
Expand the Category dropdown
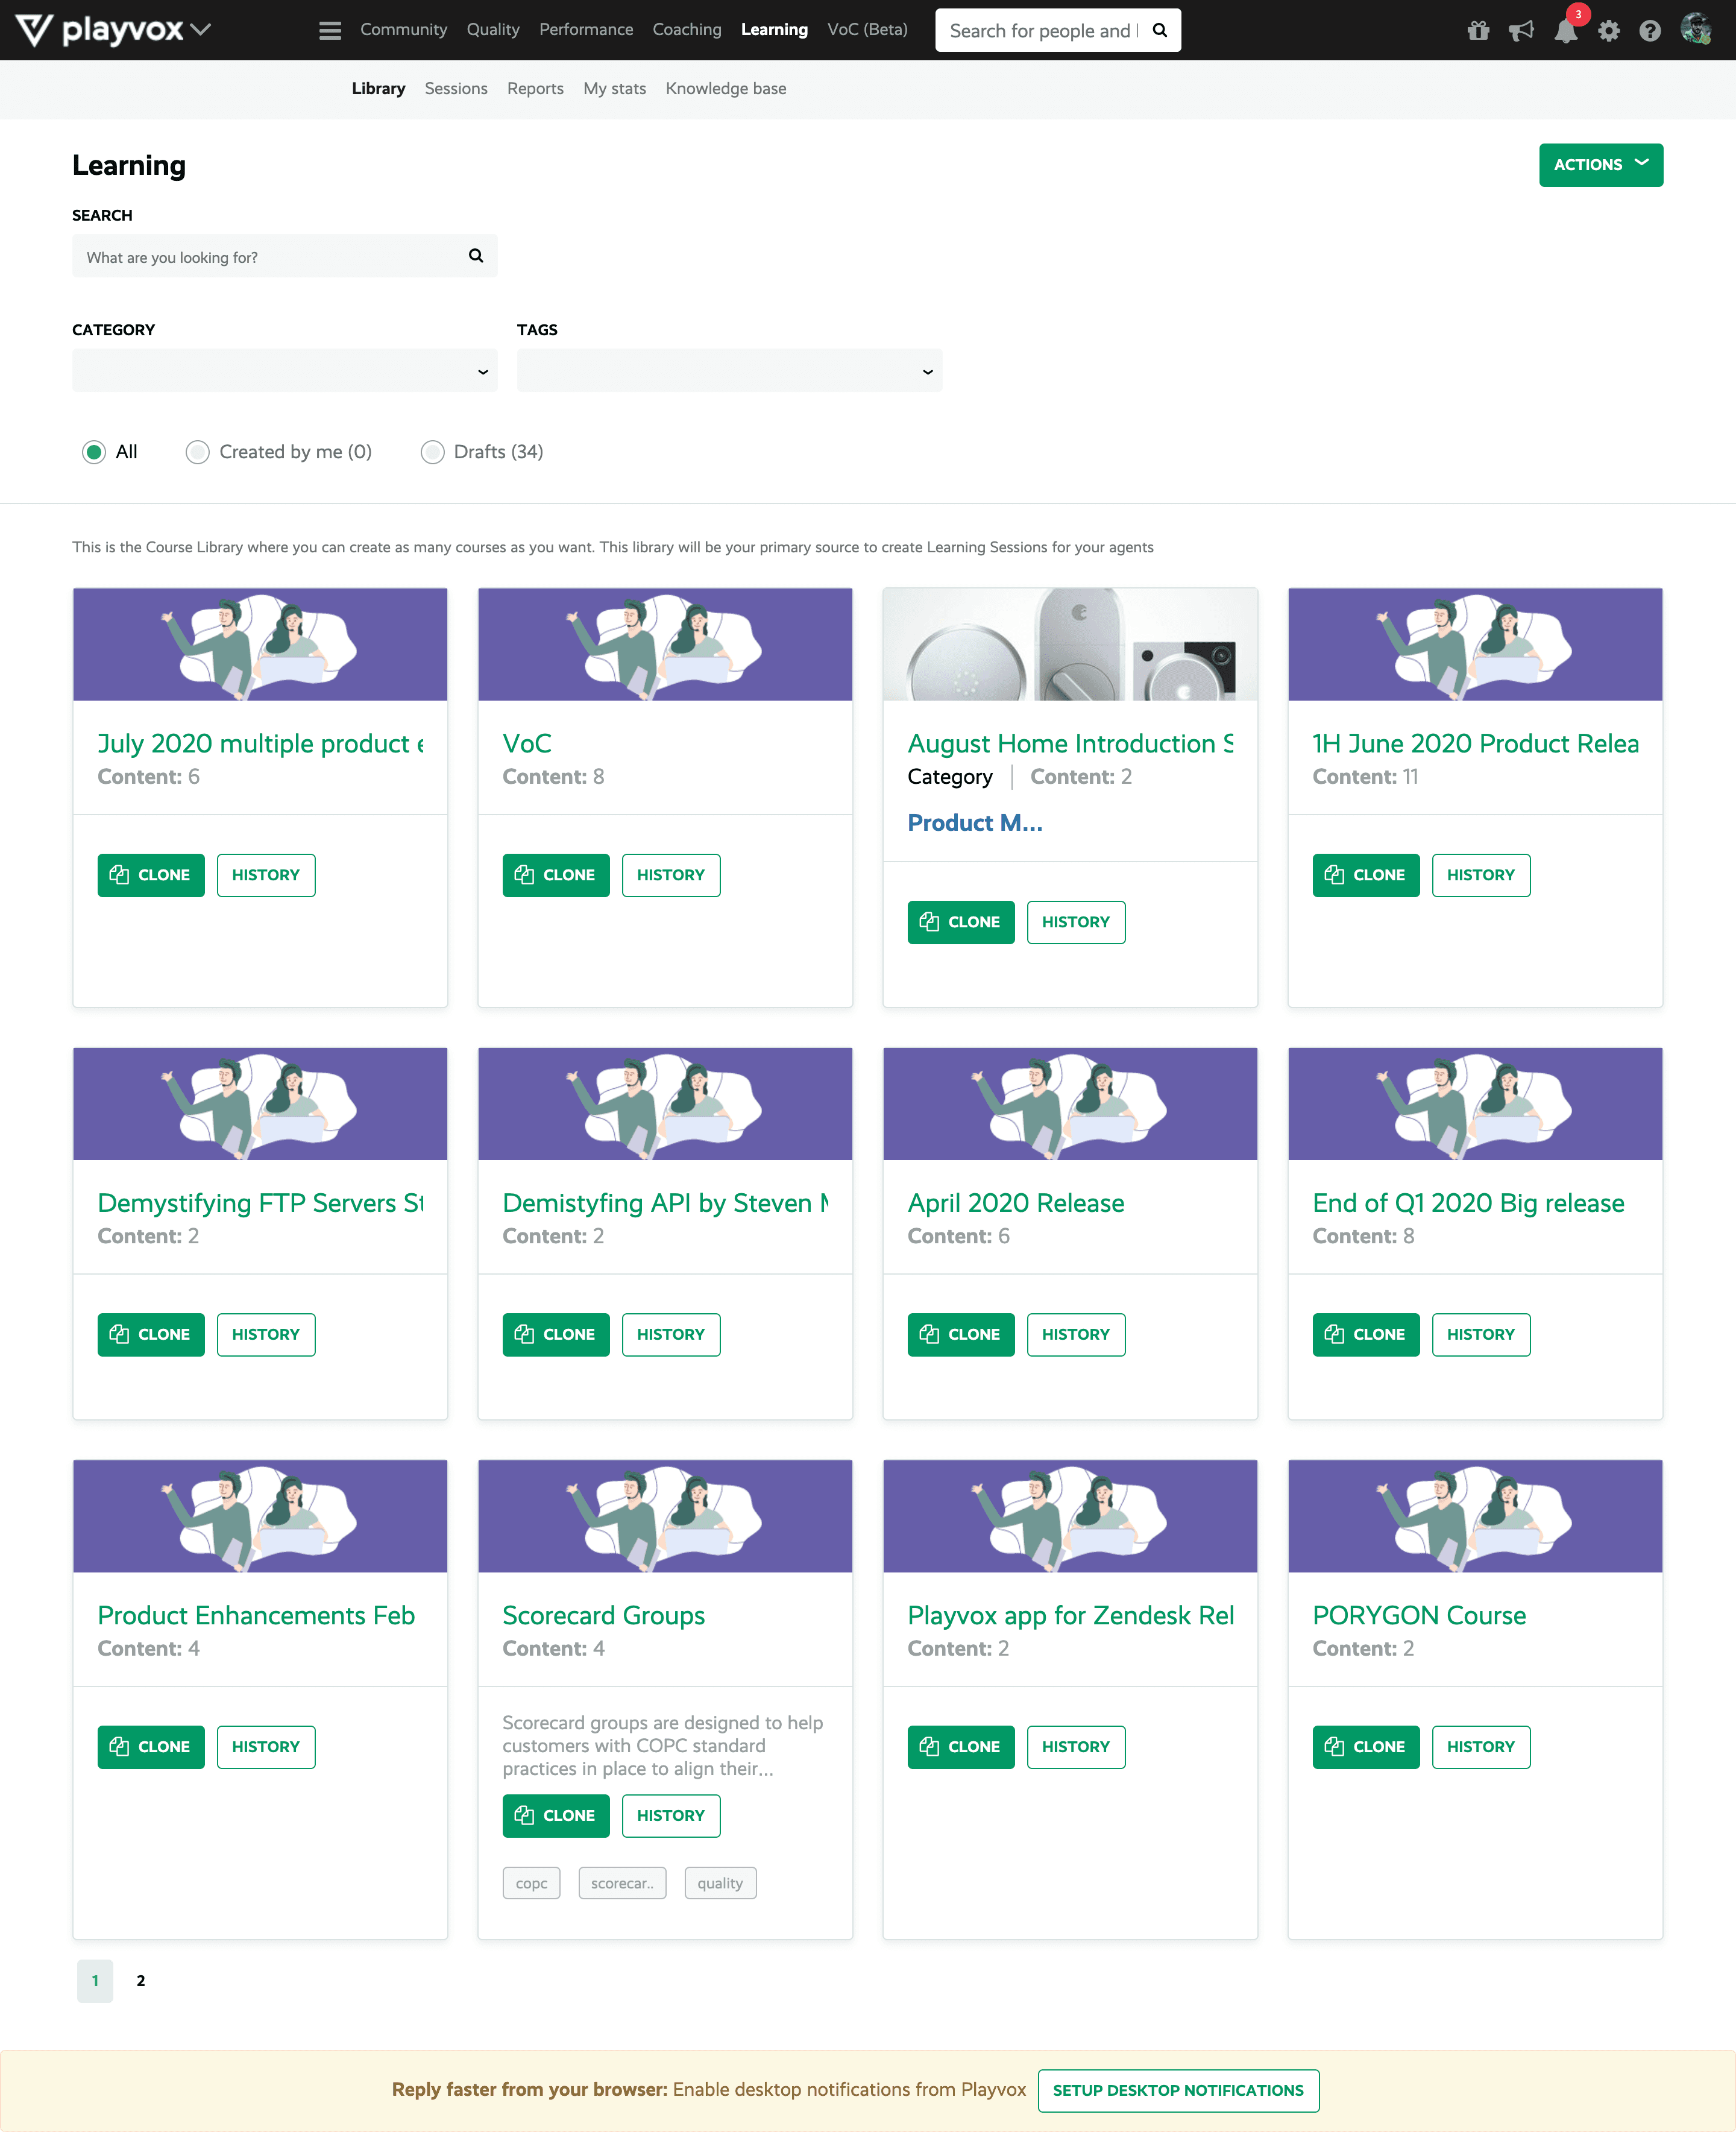[x=284, y=370]
